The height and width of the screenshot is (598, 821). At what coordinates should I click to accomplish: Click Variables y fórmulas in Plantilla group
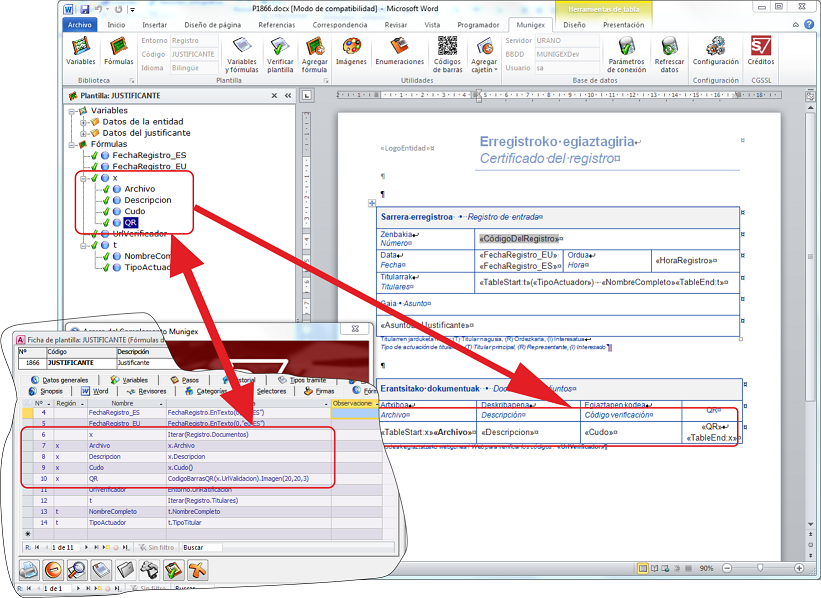242,54
